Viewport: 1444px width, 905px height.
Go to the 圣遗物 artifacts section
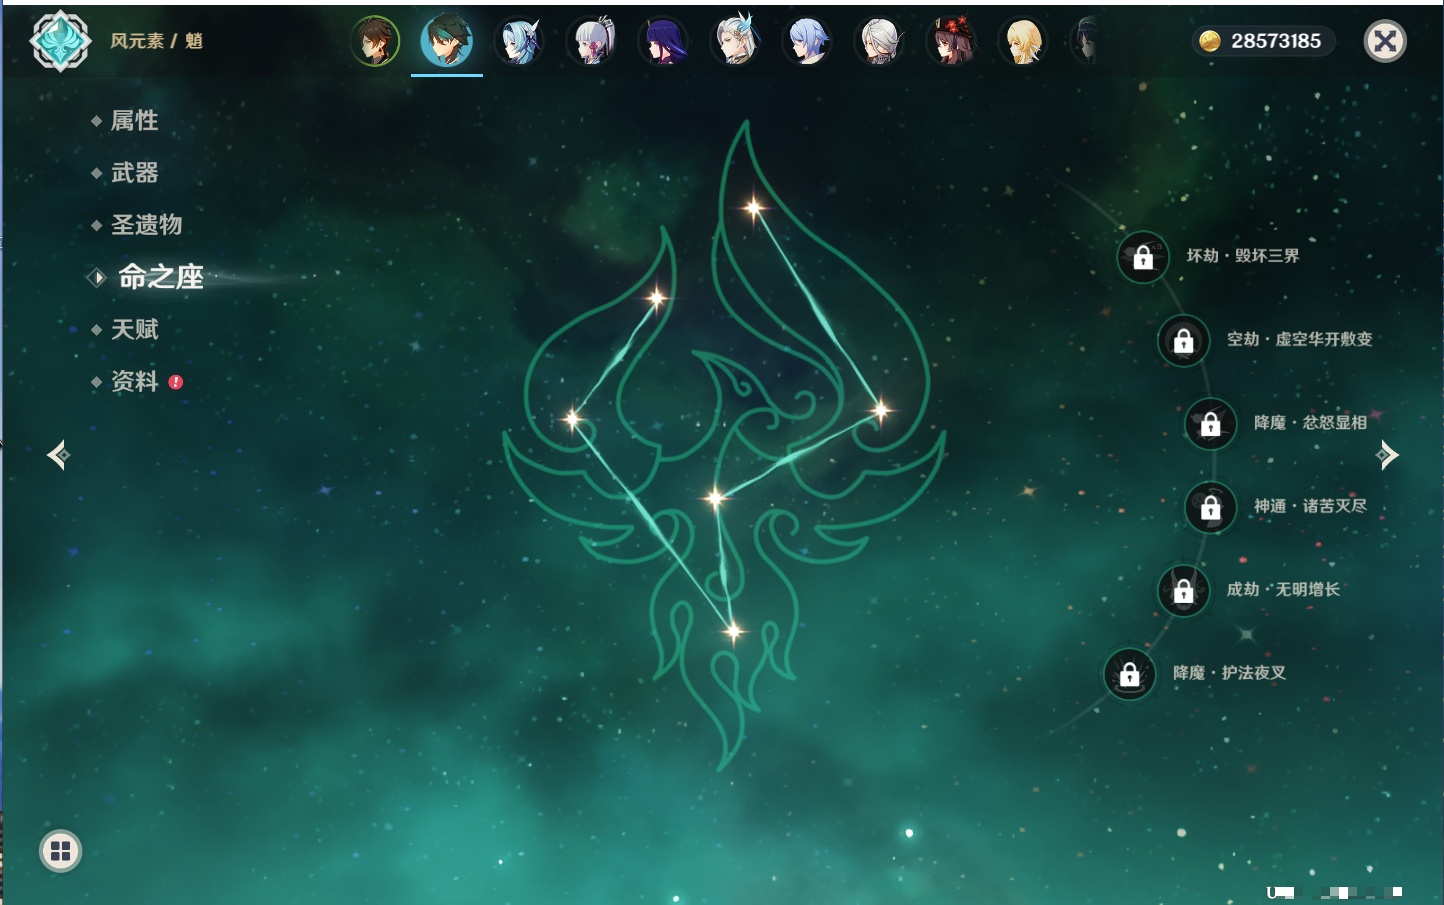[146, 225]
